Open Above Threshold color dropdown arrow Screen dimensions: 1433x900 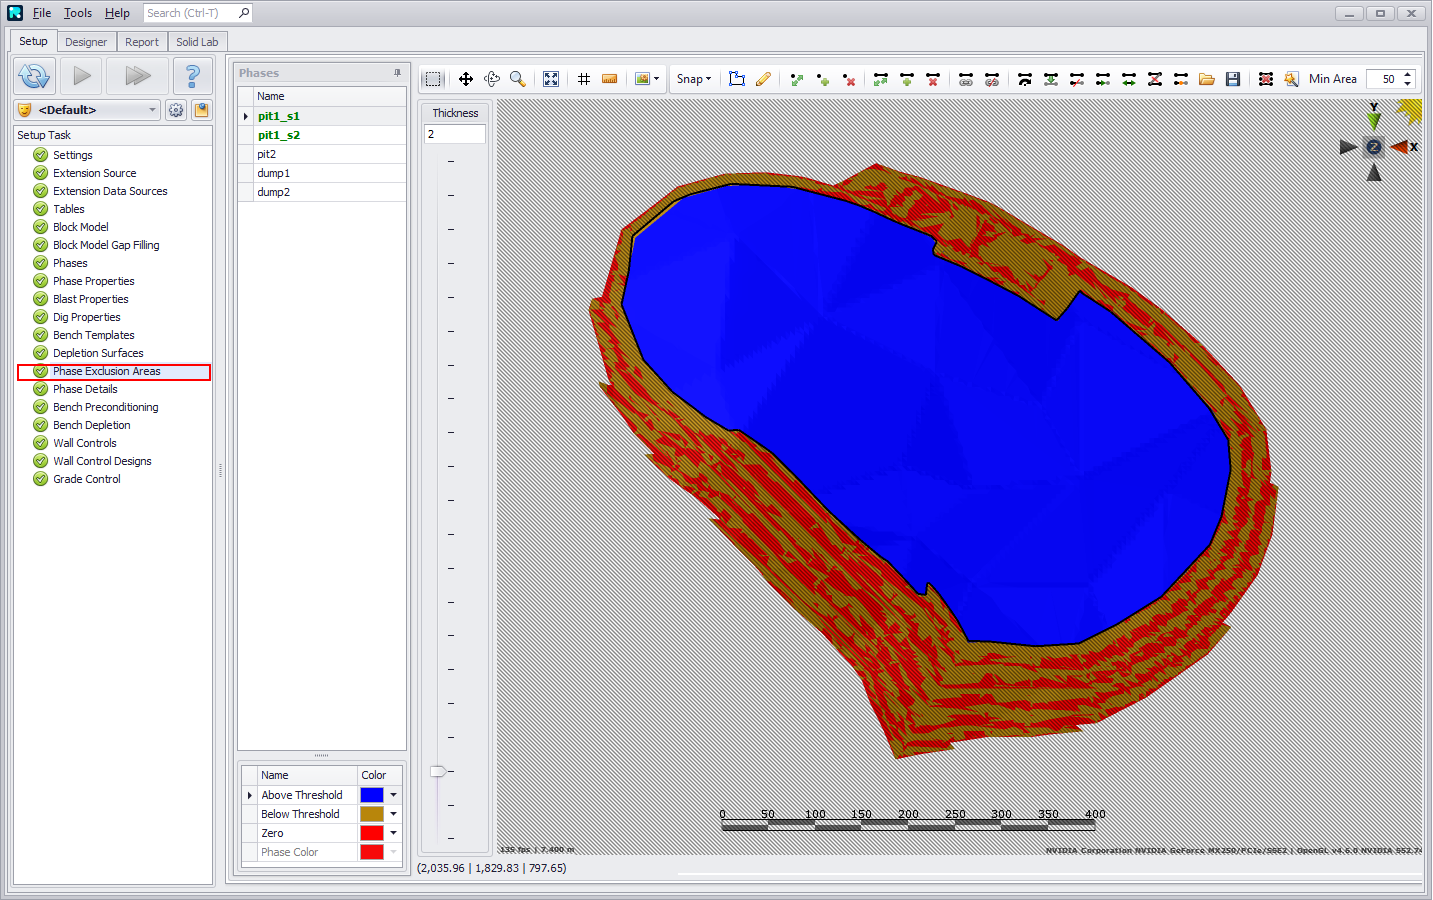(394, 795)
